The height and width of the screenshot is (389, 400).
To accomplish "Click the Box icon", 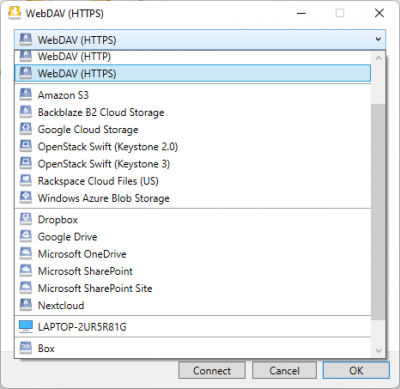I will pyautogui.click(x=26, y=348).
